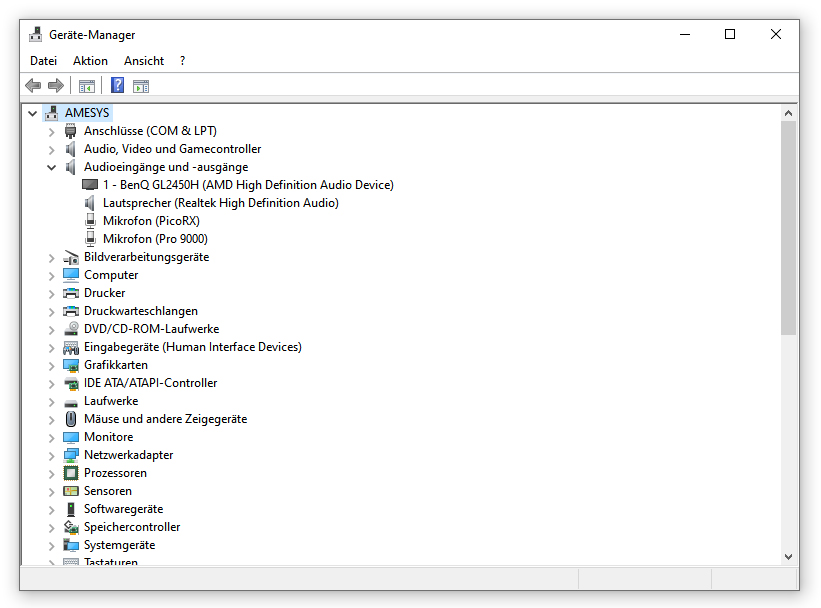Expand Audio, Video und Gamecontroller chevron
The height and width of the screenshot is (608, 821).
pos(51,150)
